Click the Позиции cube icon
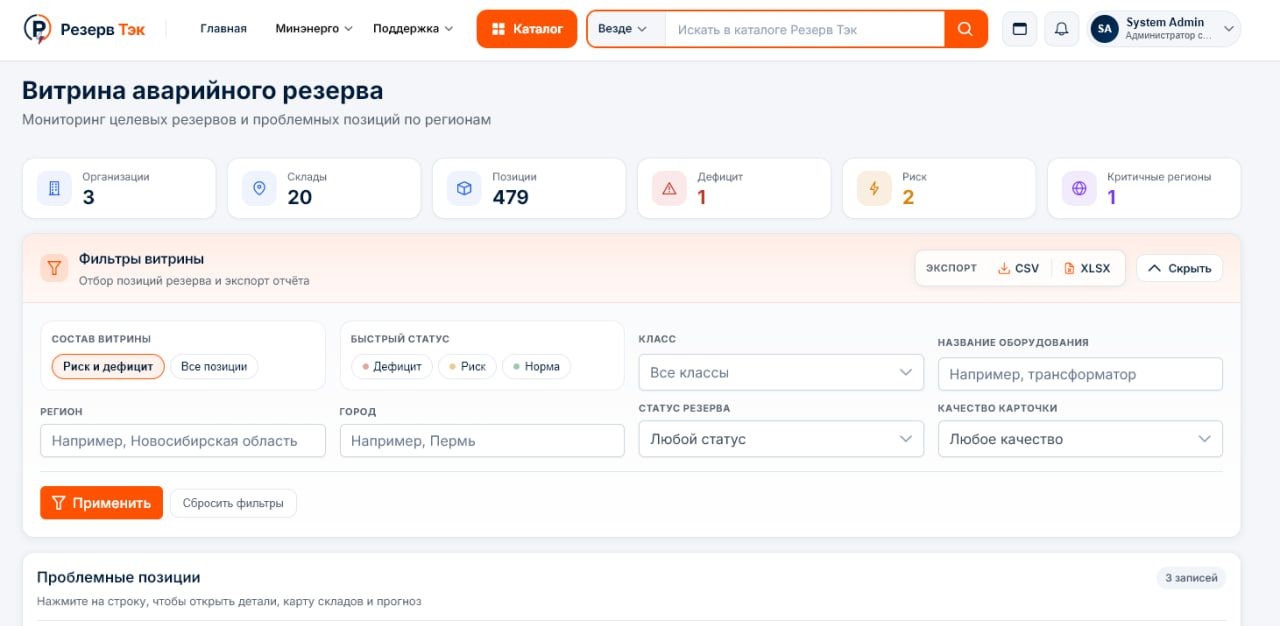Image resolution: width=1280 pixels, height=626 pixels. [x=464, y=188]
